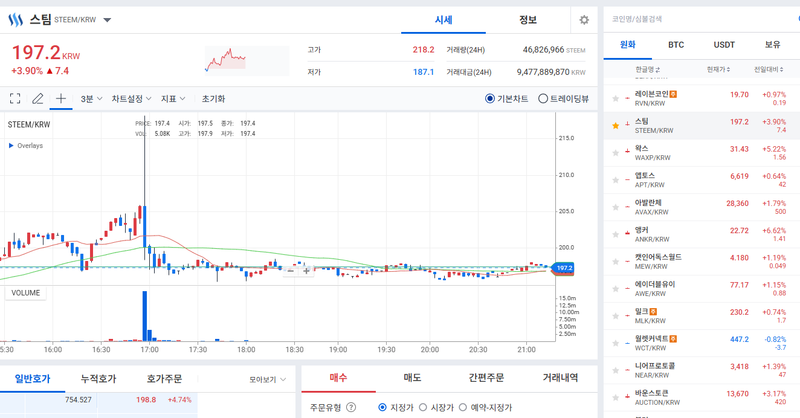Click the 218.2 high price value

(423, 50)
